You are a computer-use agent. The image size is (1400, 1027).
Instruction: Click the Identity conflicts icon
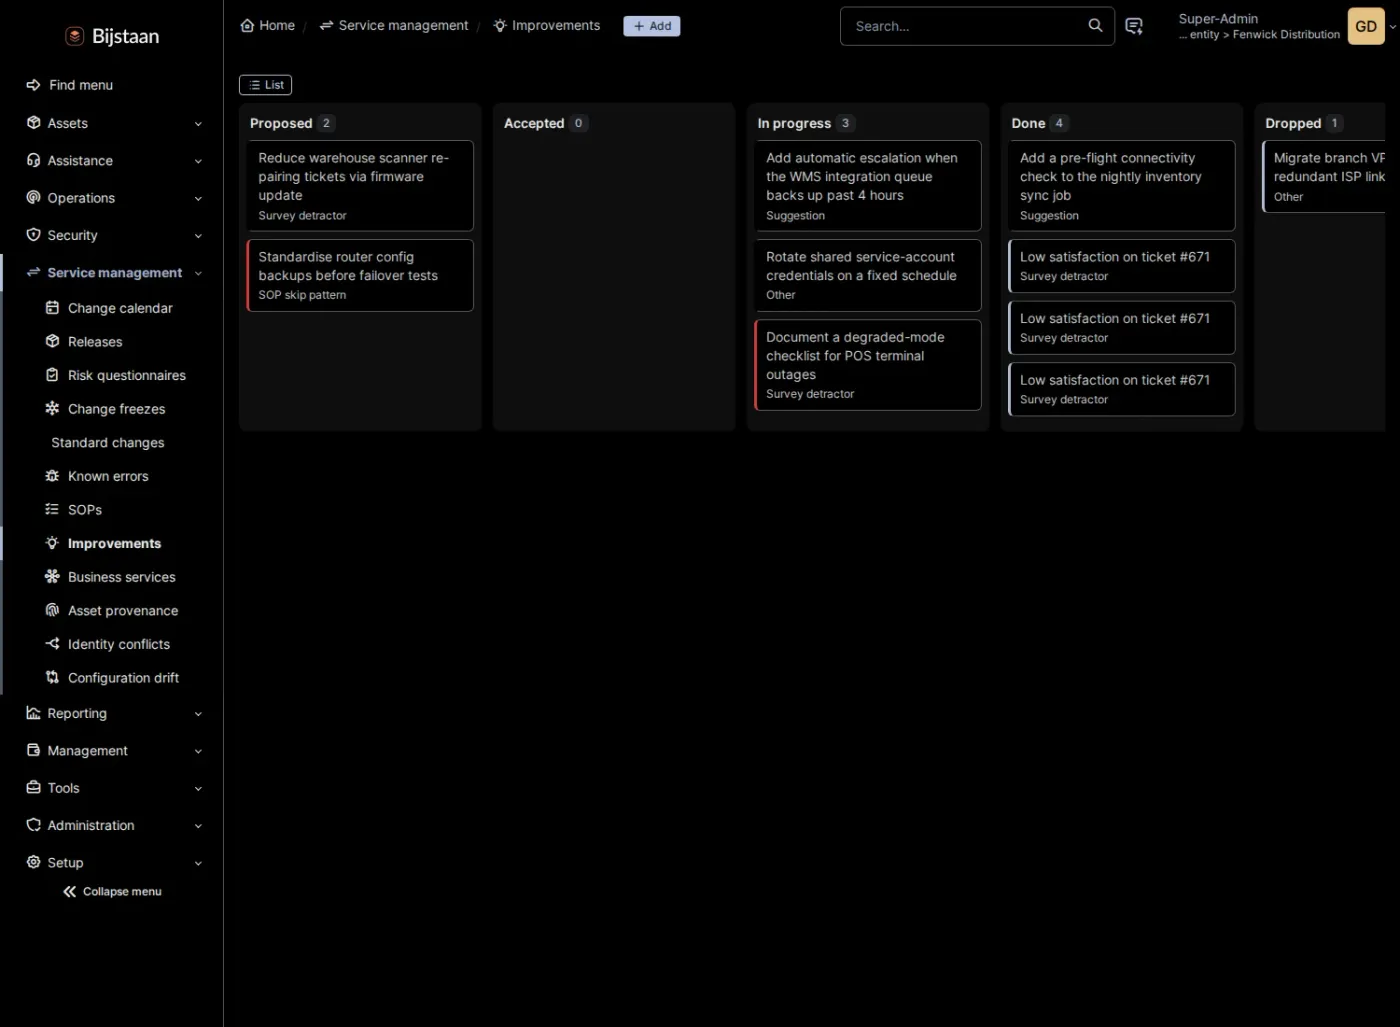(x=53, y=644)
